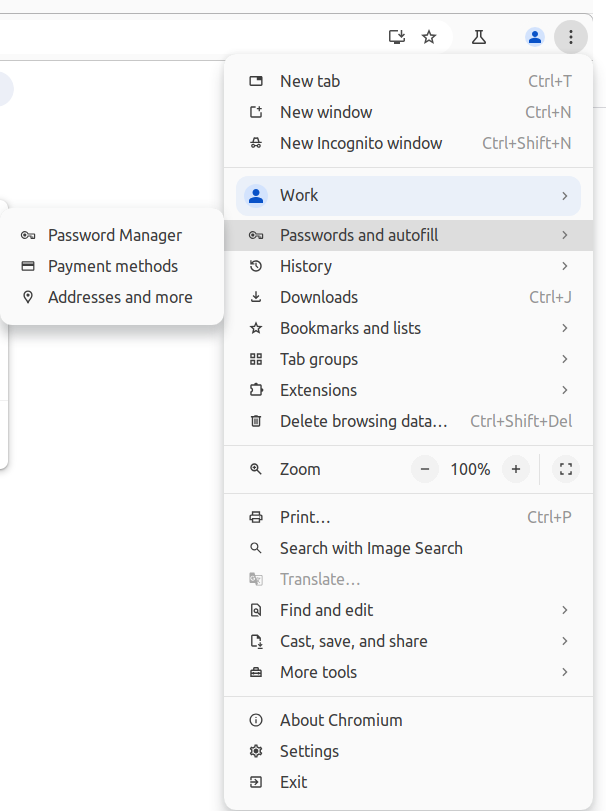The height and width of the screenshot is (811, 606).
Task: Click the install page icon in toolbar
Action: click(396, 36)
